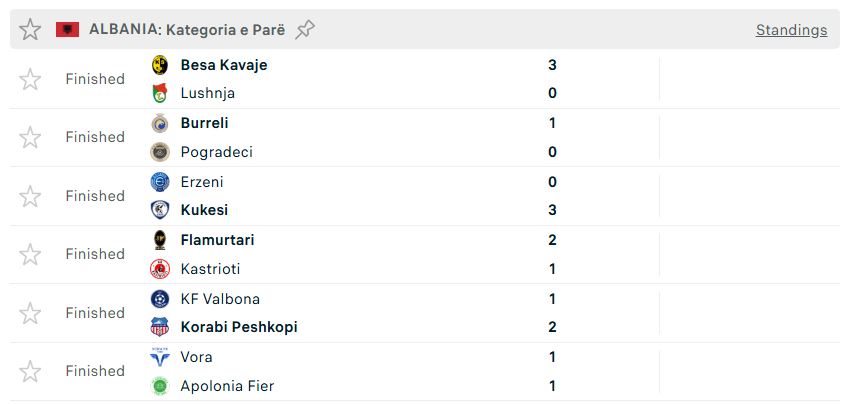The width and height of the screenshot is (843, 404).
Task: Star the Besa Kavaje vs Lushnja match
Action: (31, 79)
